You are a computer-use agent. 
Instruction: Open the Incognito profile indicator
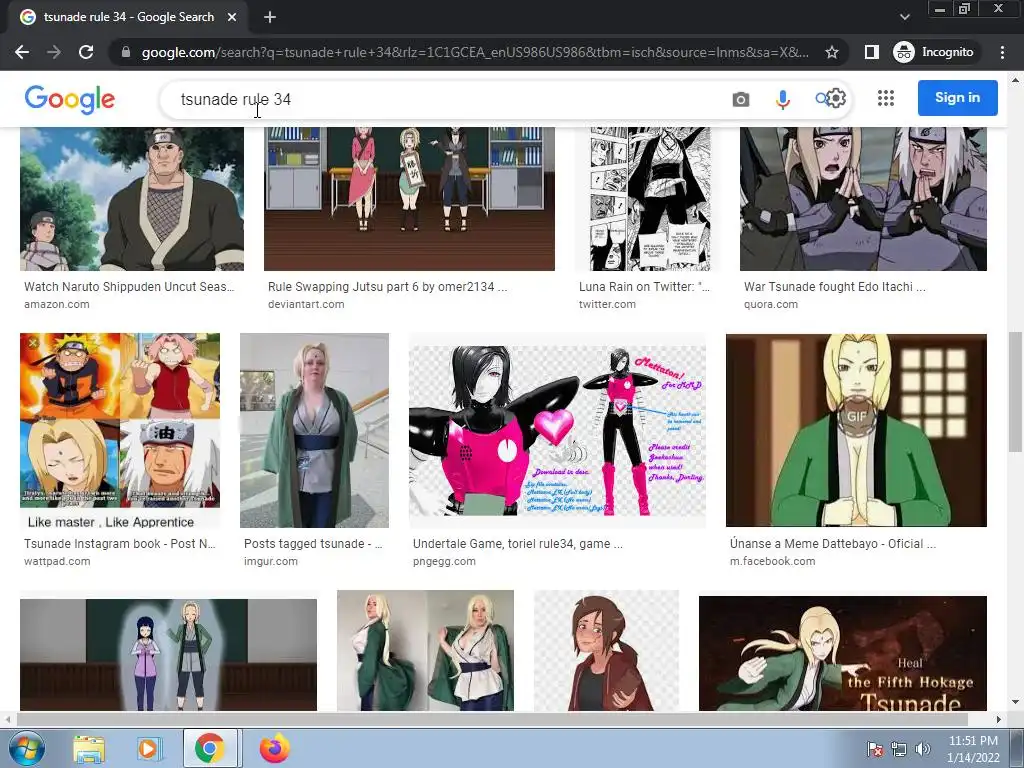pos(934,52)
